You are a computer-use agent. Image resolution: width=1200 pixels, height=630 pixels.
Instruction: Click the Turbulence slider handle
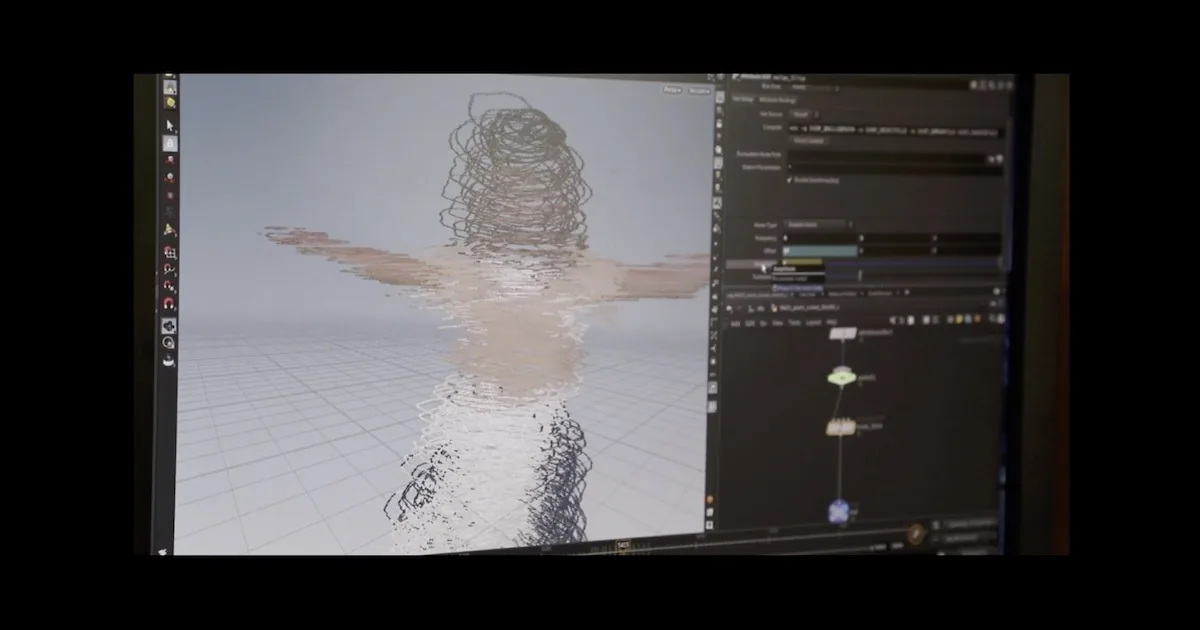859,275
